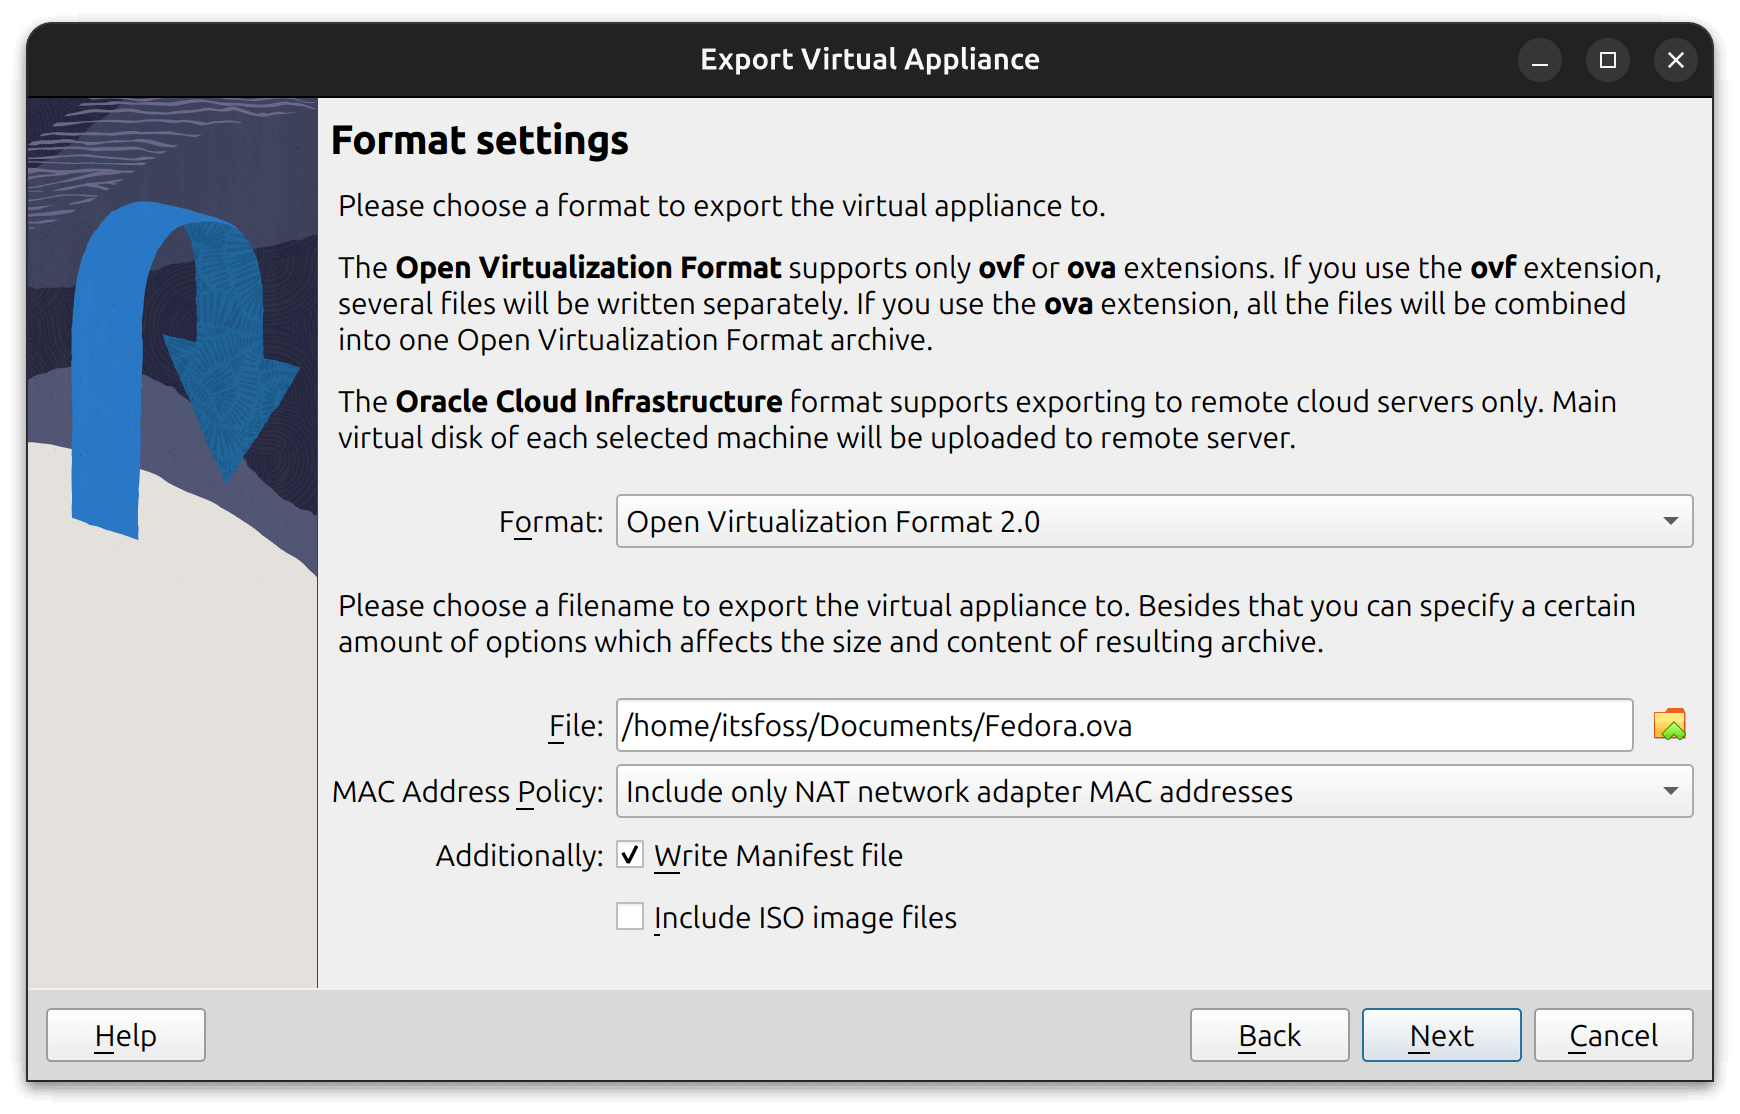
Task: Maximize the dialog window
Action: click(1607, 60)
